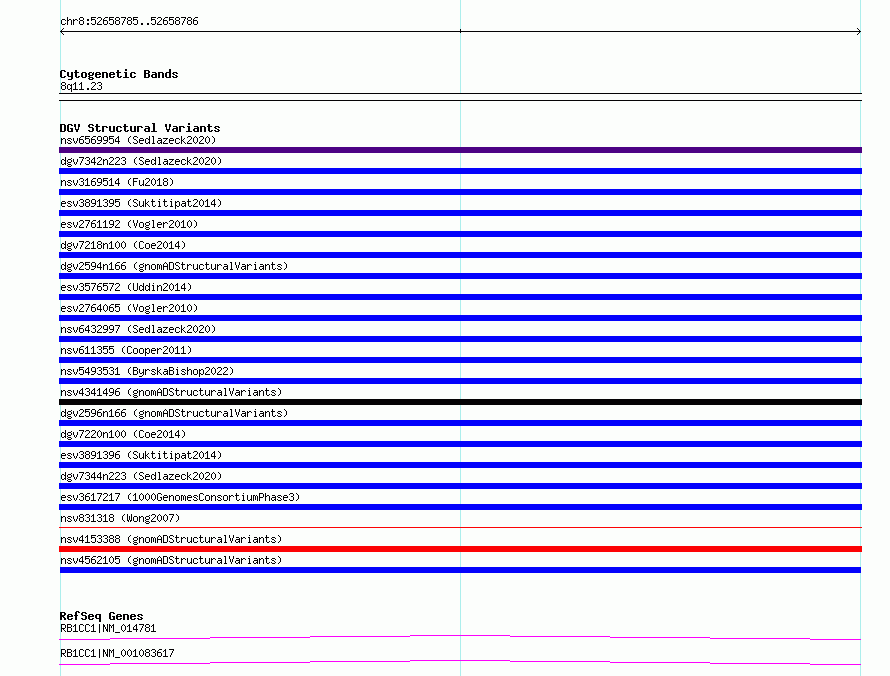The image size is (890, 676).
Task: Open variant esv2761192 (Vogler2010)
Action: pos(129,224)
